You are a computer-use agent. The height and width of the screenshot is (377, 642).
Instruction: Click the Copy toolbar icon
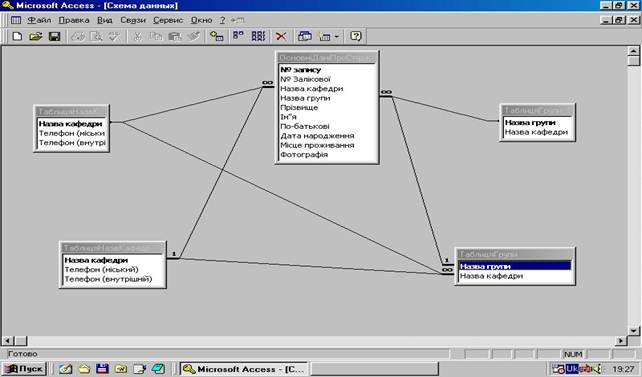(x=156, y=36)
